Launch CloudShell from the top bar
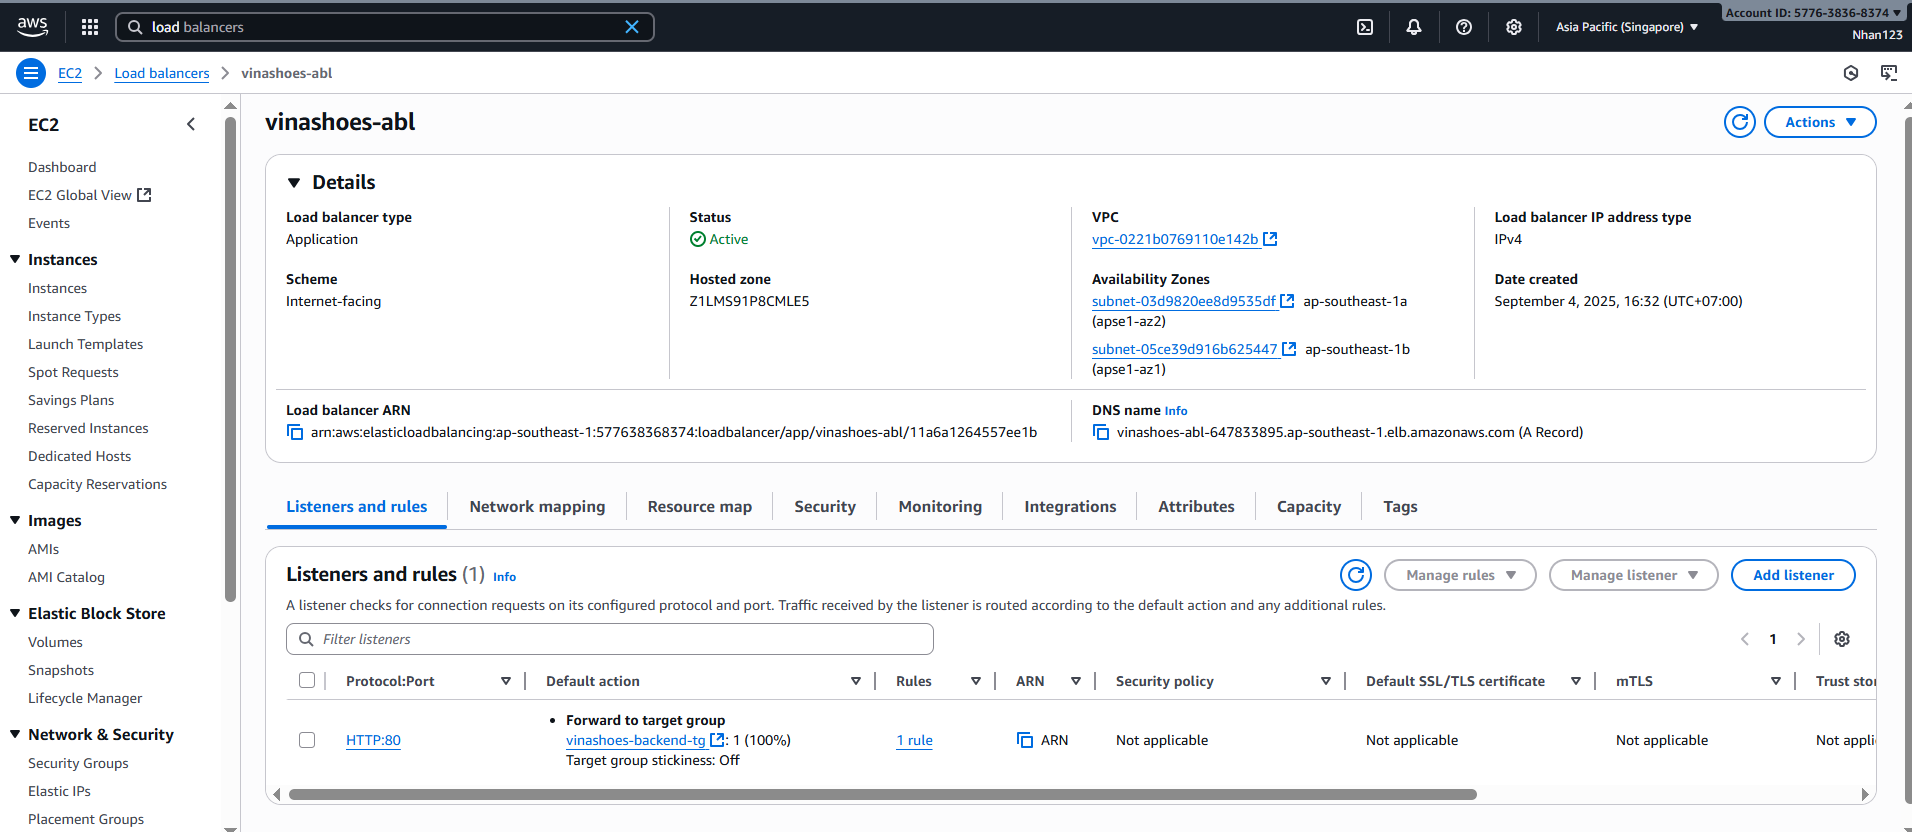Screen dimensions: 1912x832 [1365, 27]
